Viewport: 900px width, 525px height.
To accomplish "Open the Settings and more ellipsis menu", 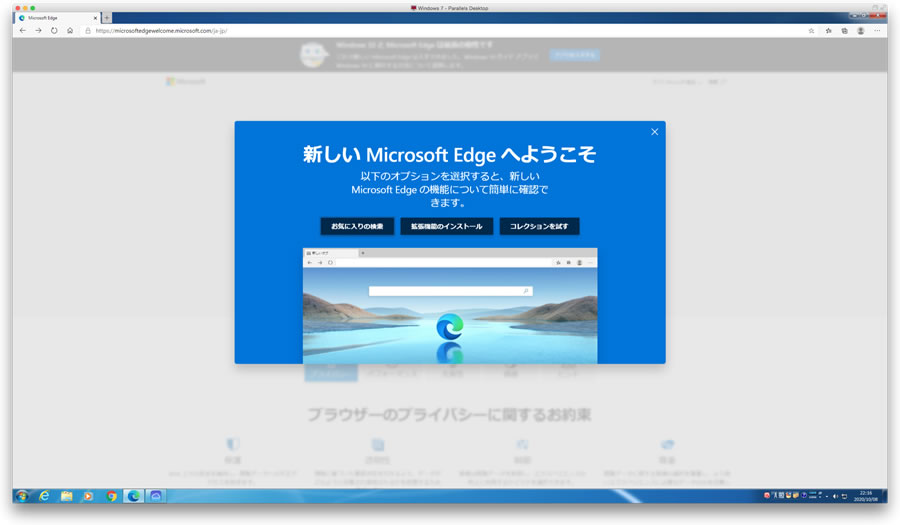I will (x=877, y=31).
